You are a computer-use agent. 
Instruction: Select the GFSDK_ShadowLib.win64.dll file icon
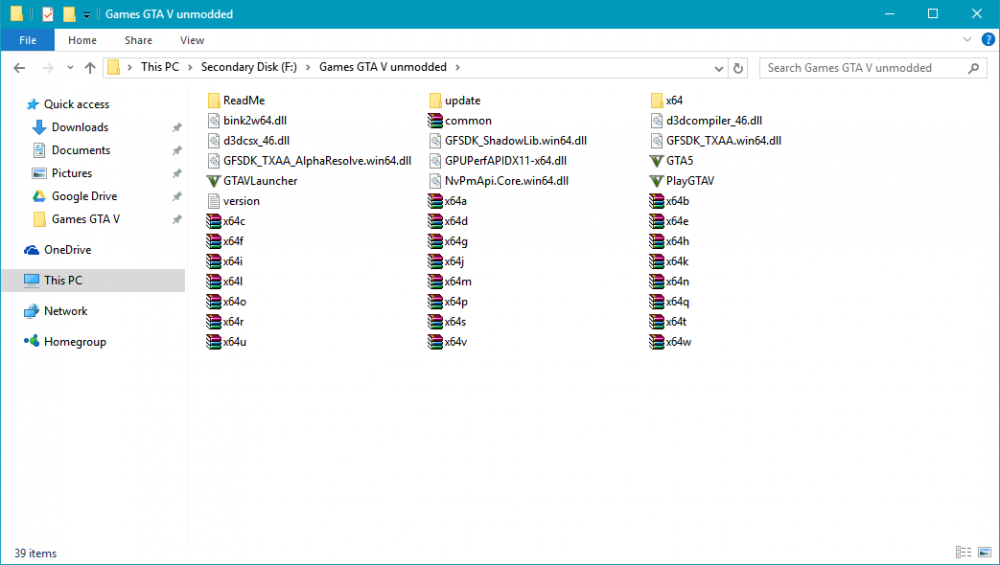435,141
